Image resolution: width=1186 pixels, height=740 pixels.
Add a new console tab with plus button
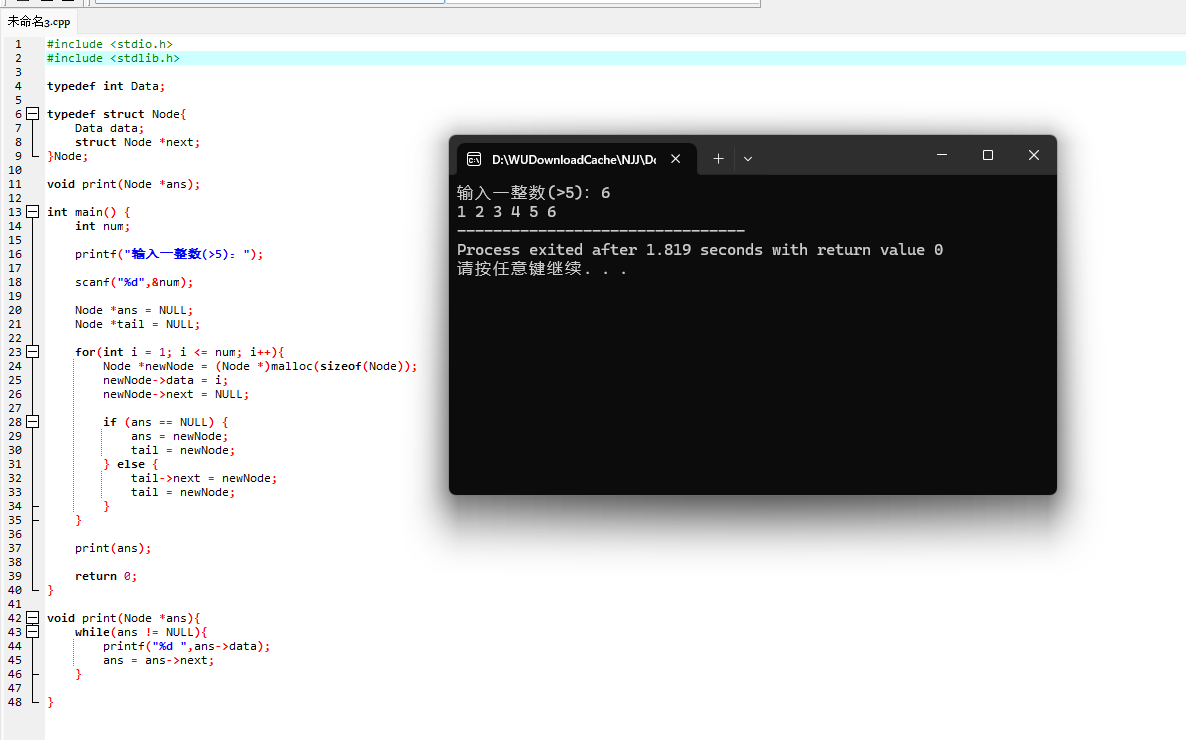718,159
